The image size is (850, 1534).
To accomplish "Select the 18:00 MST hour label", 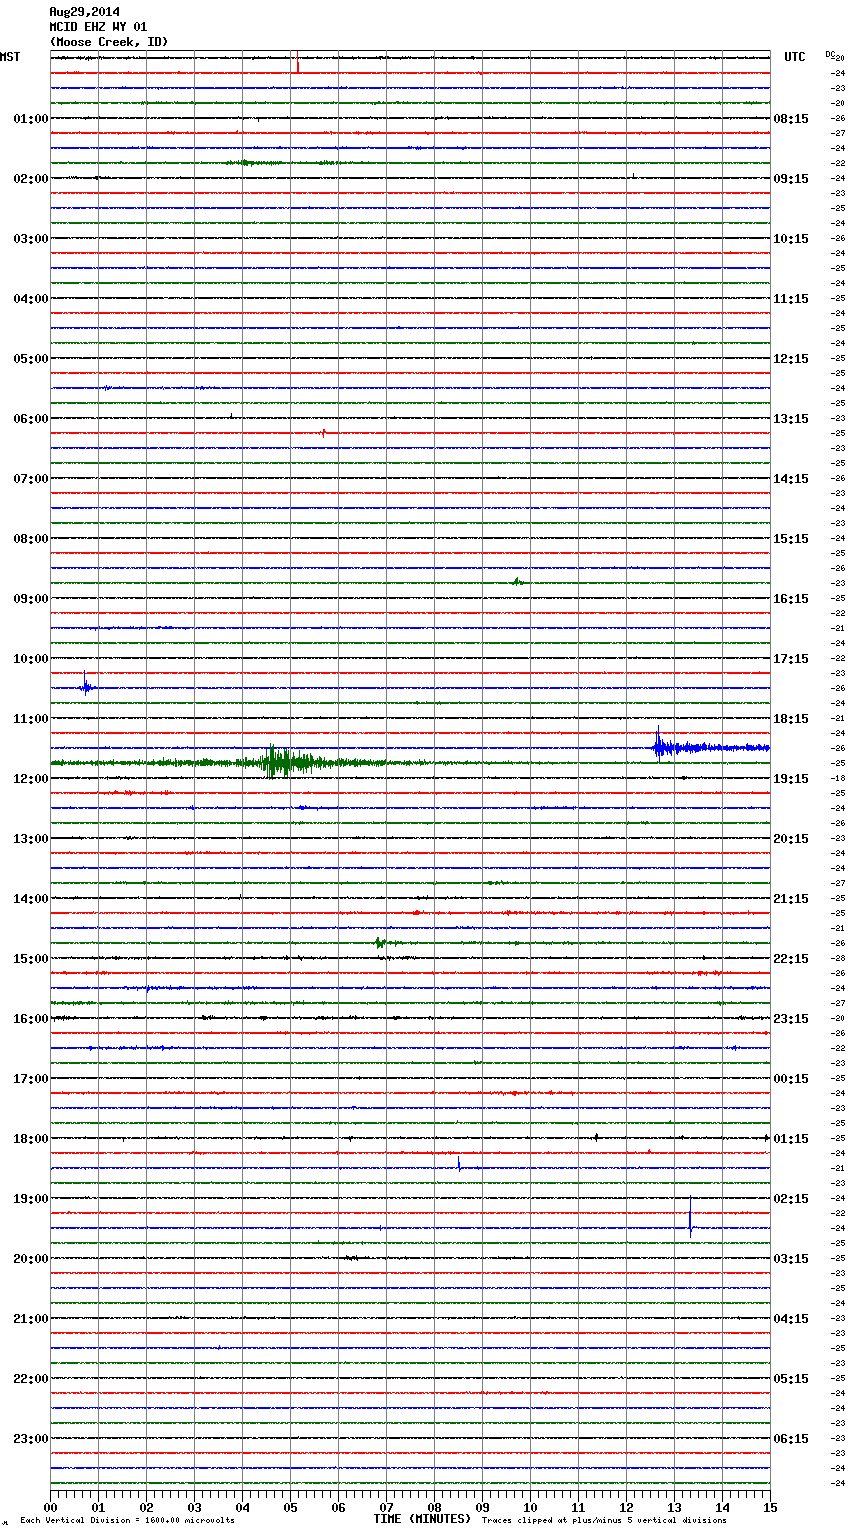I will tap(31, 1139).
